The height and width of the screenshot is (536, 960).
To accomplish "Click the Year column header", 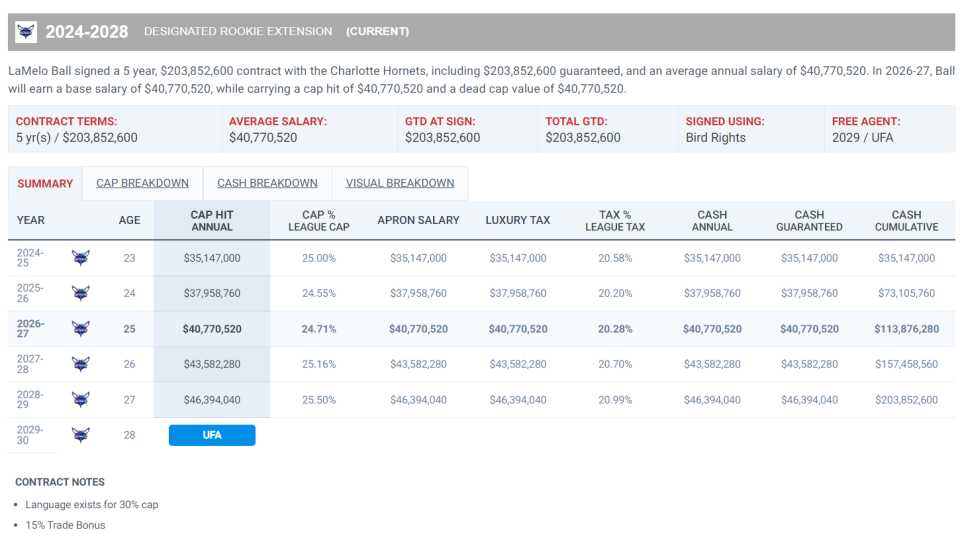I will [x=31, y=220].
